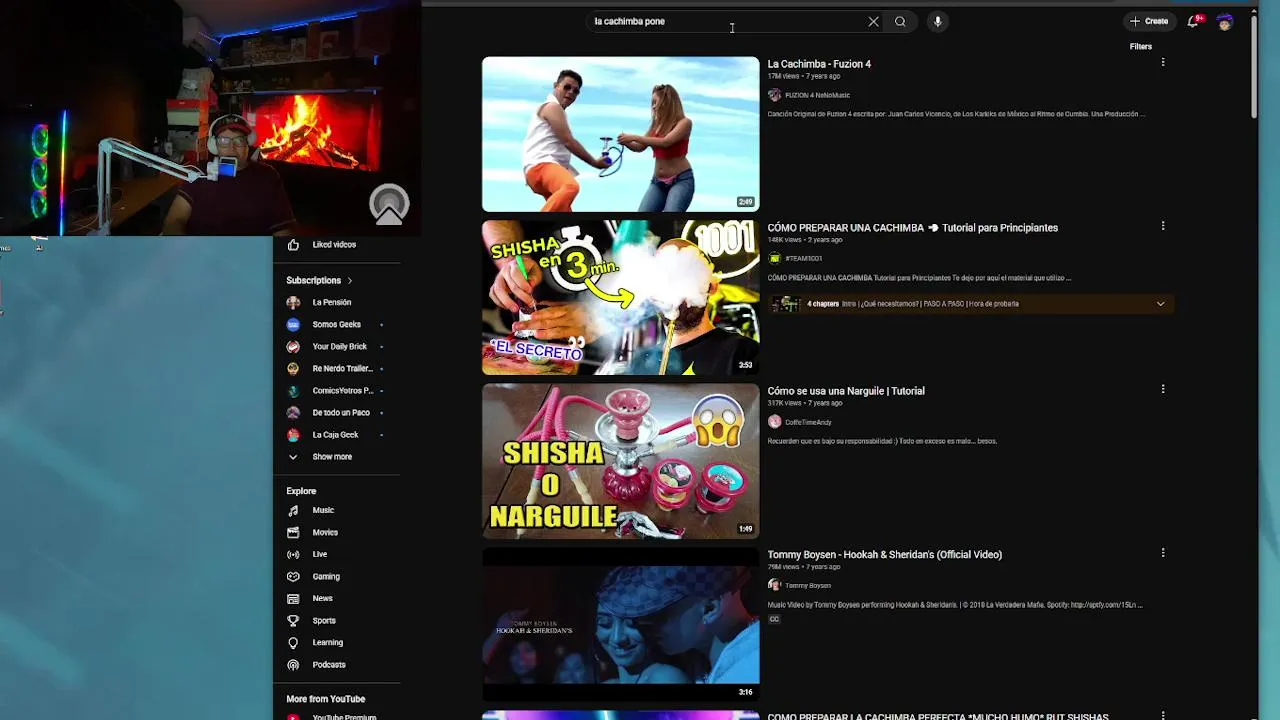Image resolution: width=1280 pixels, height=720 pixels.
Task: Open 'CÓMO PREPARAR UNA CACHIMBA' title link
Action: point(912,228)
